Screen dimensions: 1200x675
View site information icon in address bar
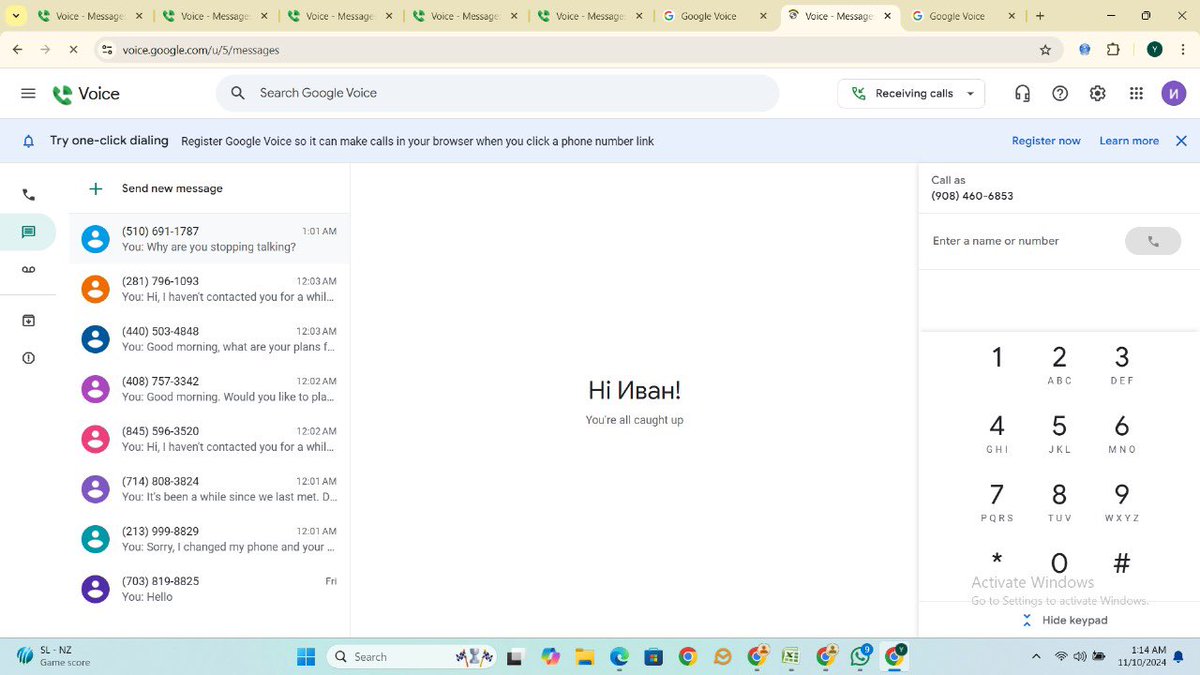pos(106,49)
